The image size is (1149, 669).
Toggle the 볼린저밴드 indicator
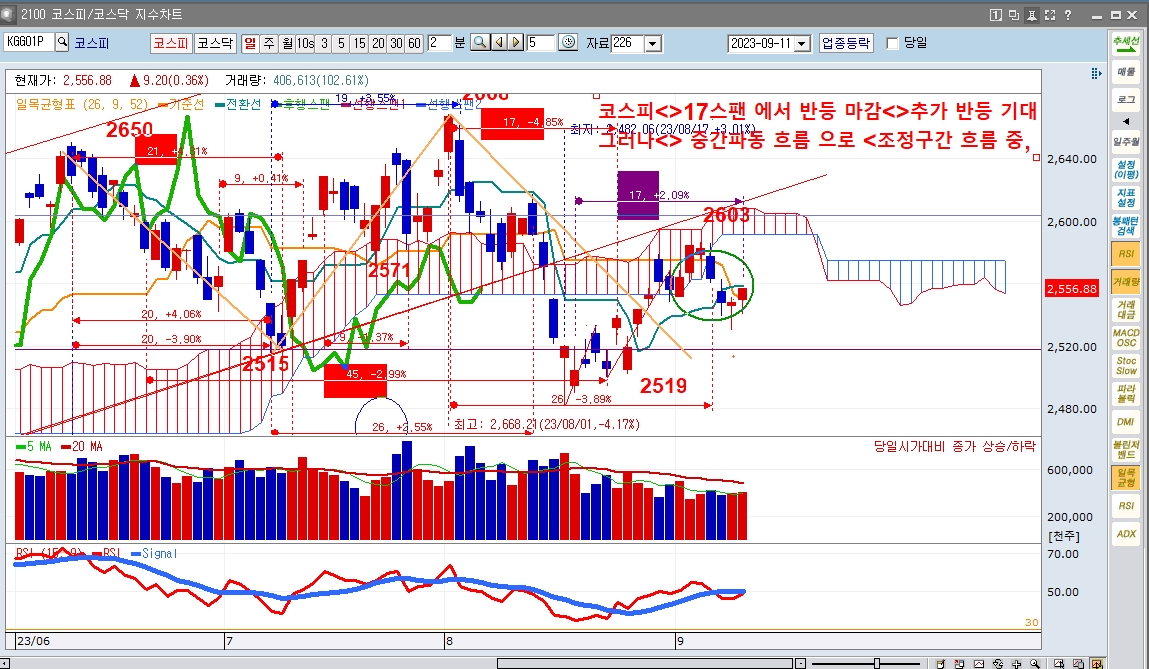pos(1126,449)
